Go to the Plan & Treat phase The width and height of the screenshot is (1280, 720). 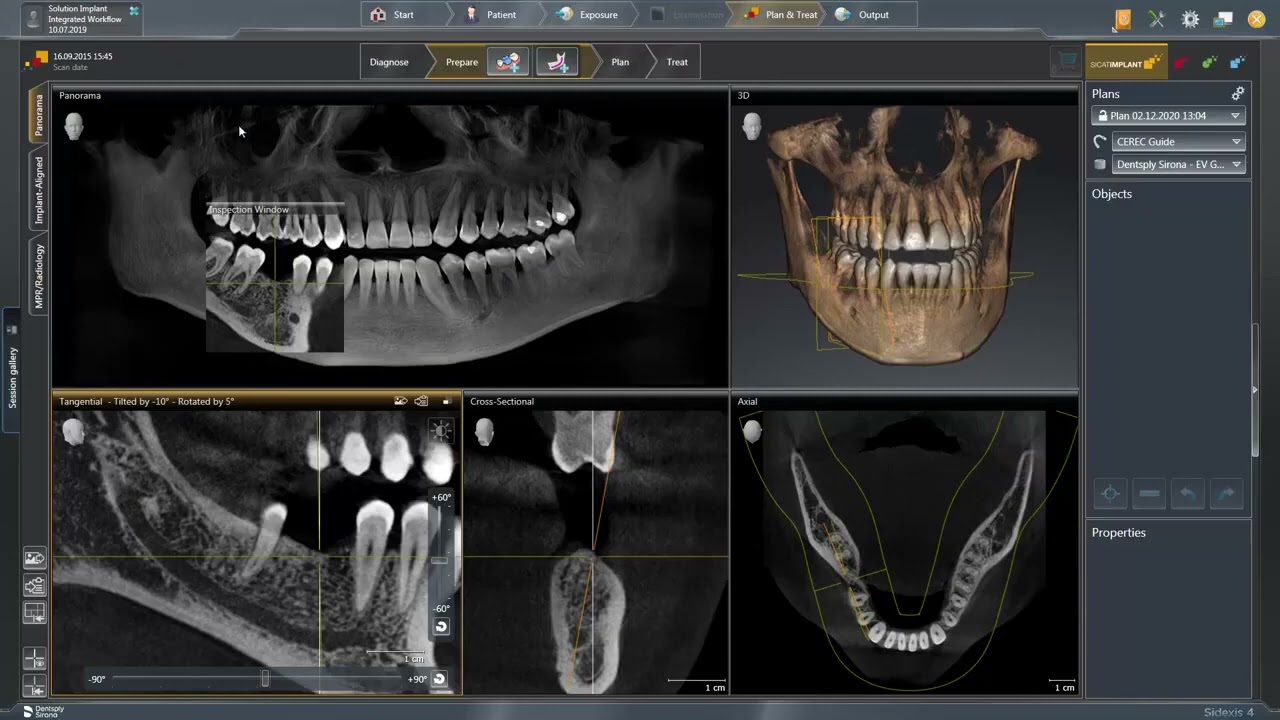(781, 15)
